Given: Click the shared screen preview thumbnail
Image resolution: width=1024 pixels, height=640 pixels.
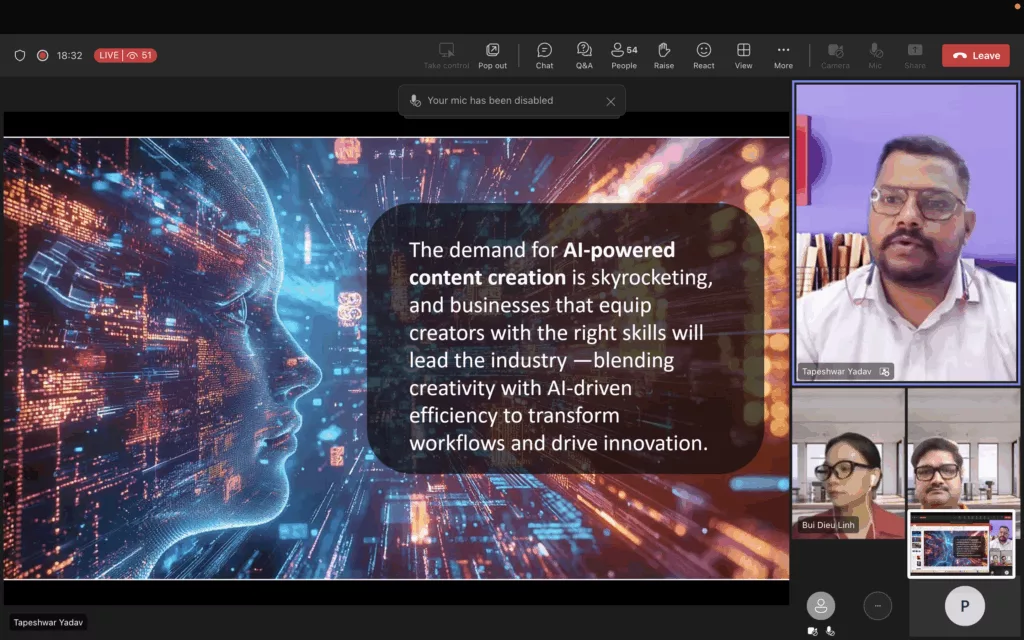Looking at the screenshot, I should (960, 544).
